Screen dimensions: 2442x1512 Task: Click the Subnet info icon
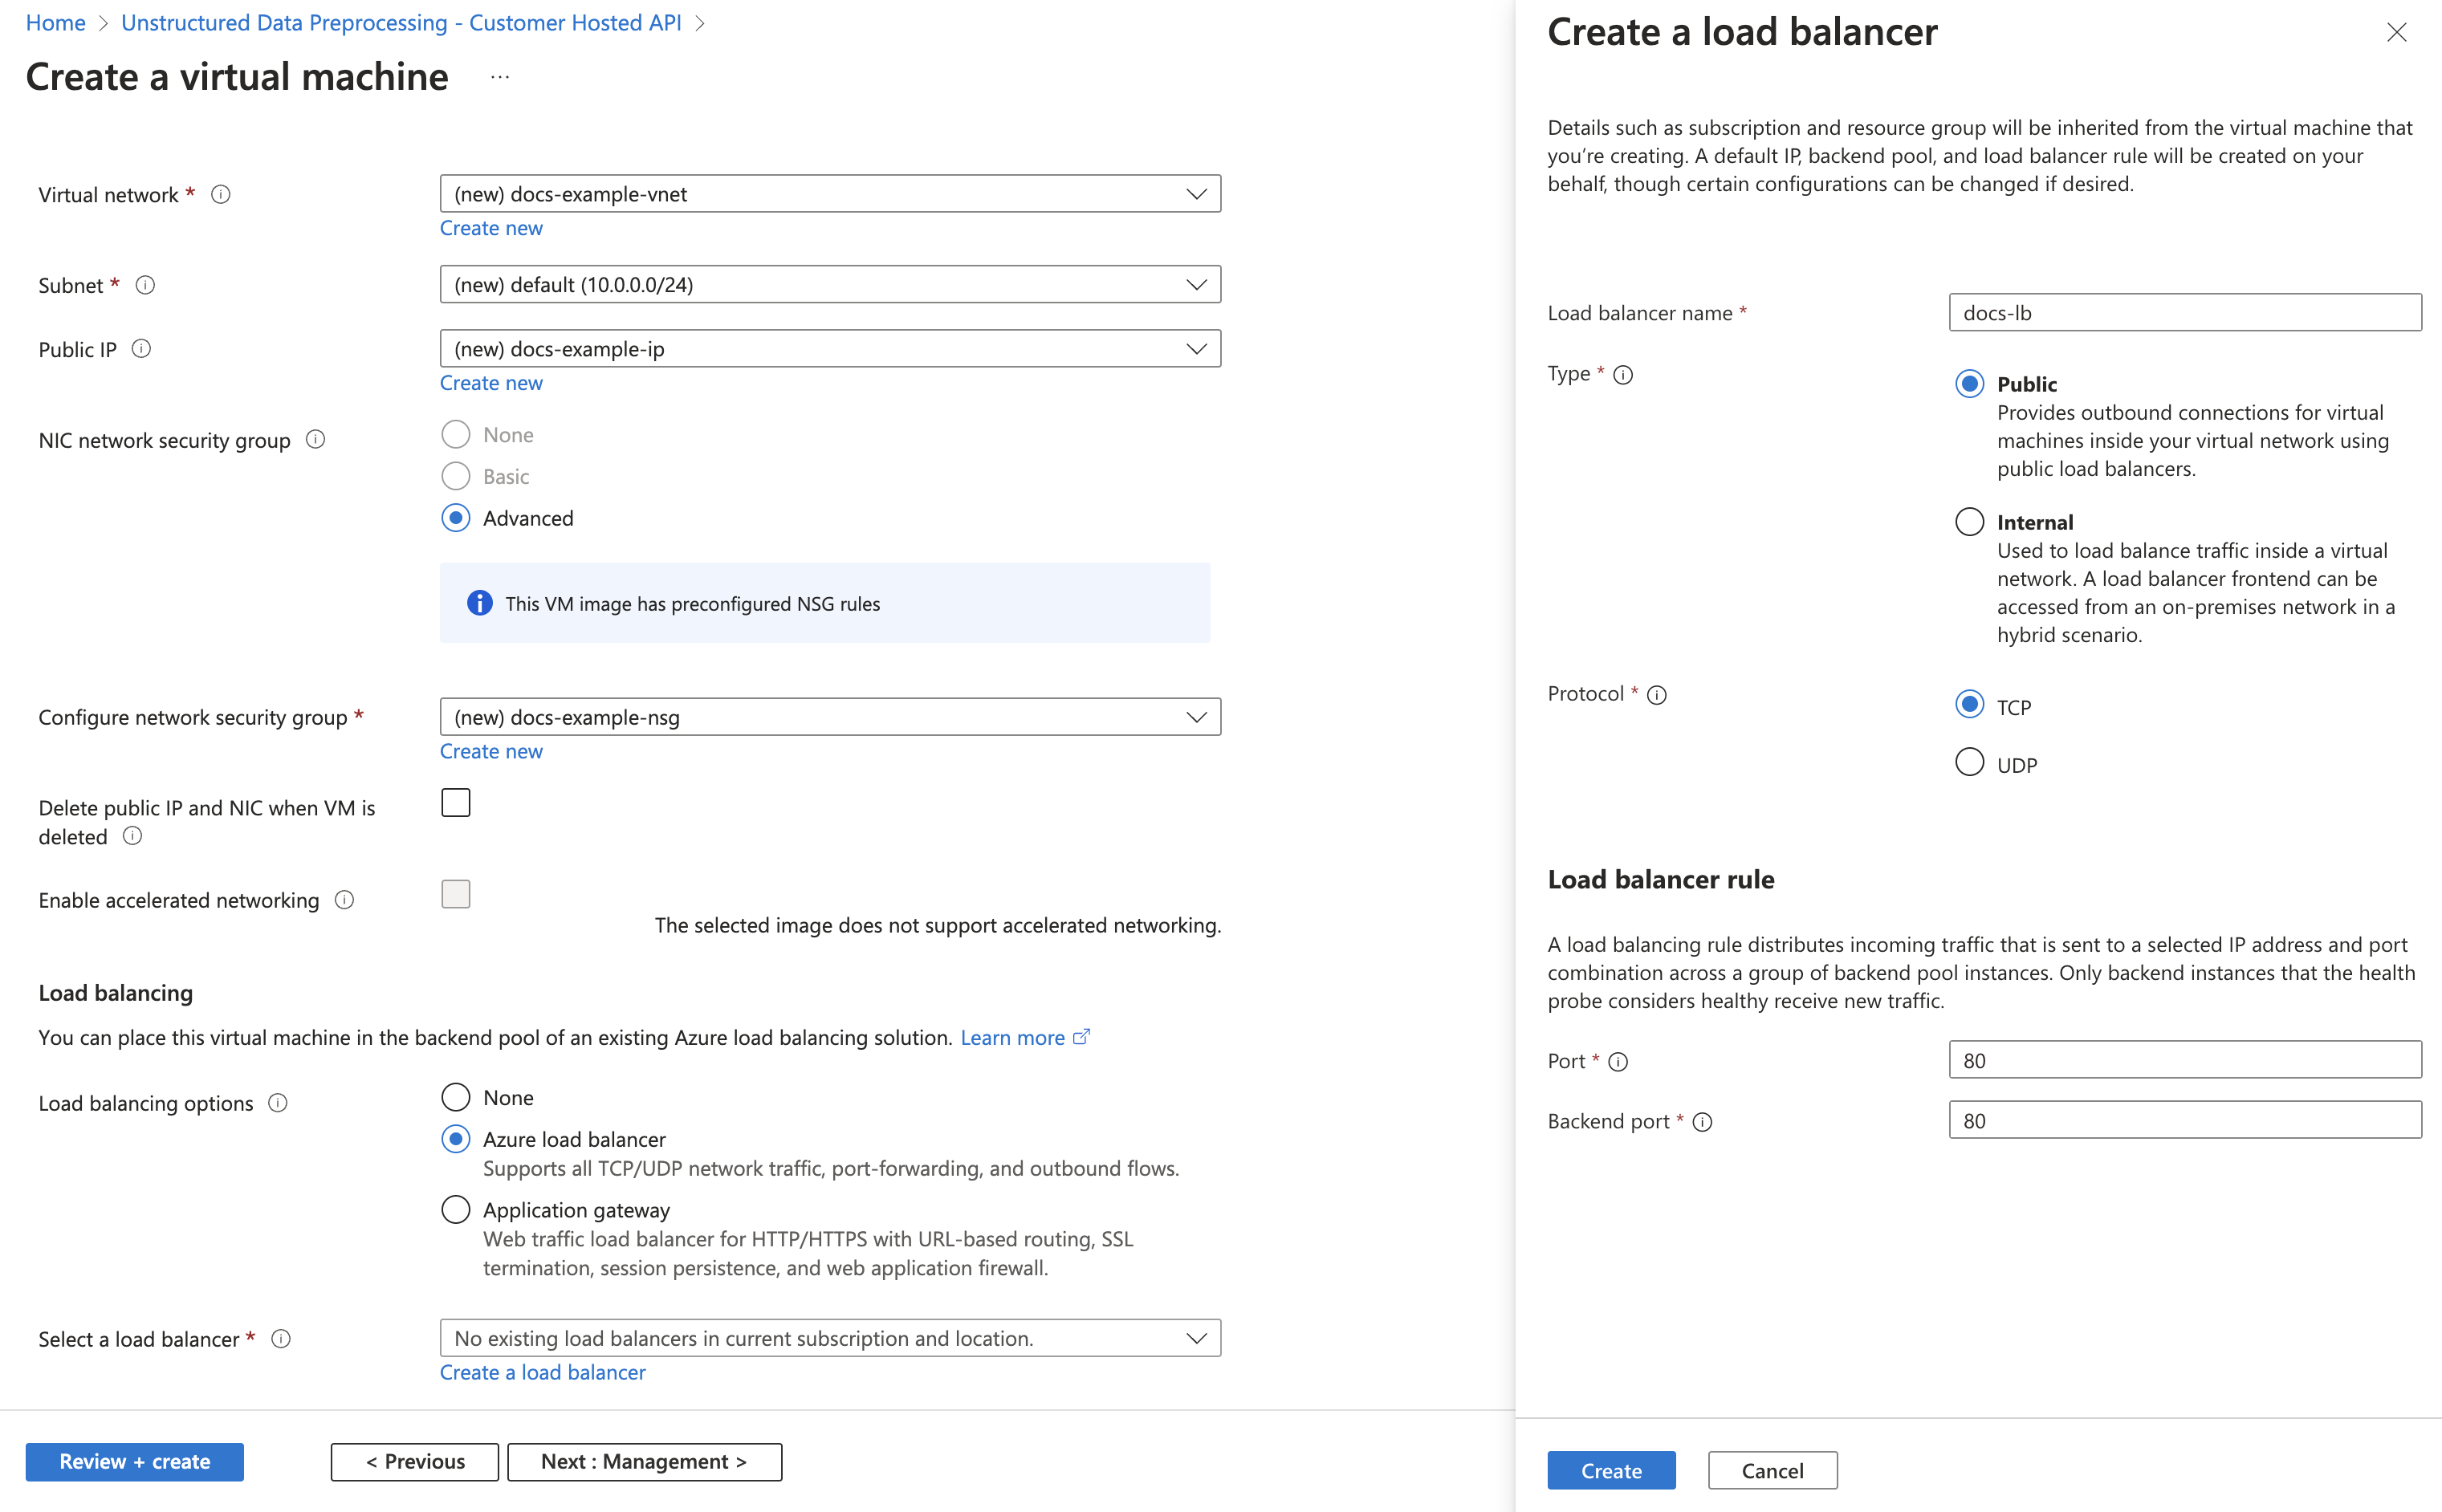point(146,285)
